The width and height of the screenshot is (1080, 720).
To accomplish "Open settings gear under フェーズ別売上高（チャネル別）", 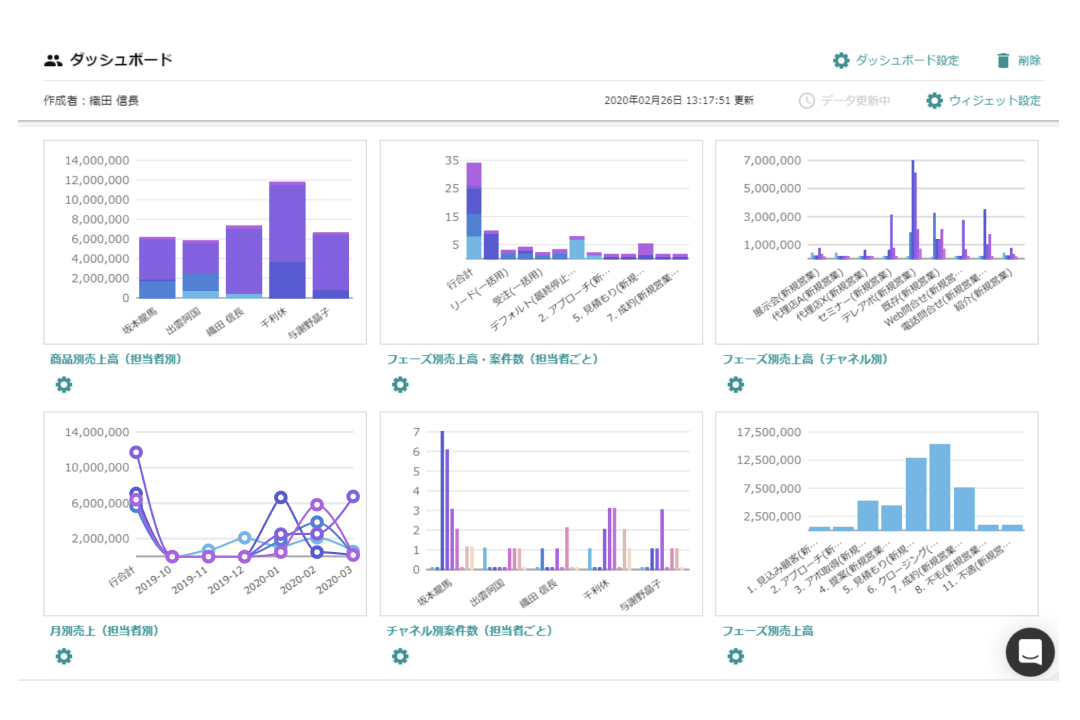I will [x=736, y=384].
